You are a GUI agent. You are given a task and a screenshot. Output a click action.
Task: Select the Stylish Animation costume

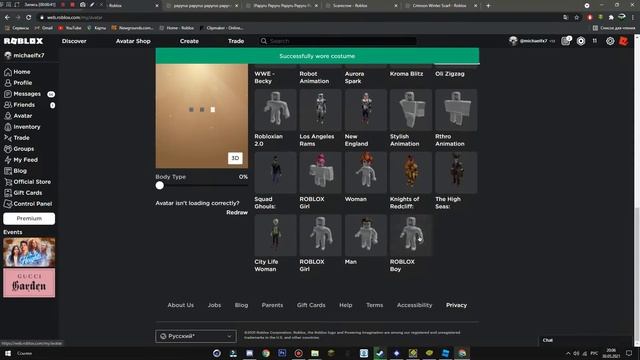(x=411, y=110)
